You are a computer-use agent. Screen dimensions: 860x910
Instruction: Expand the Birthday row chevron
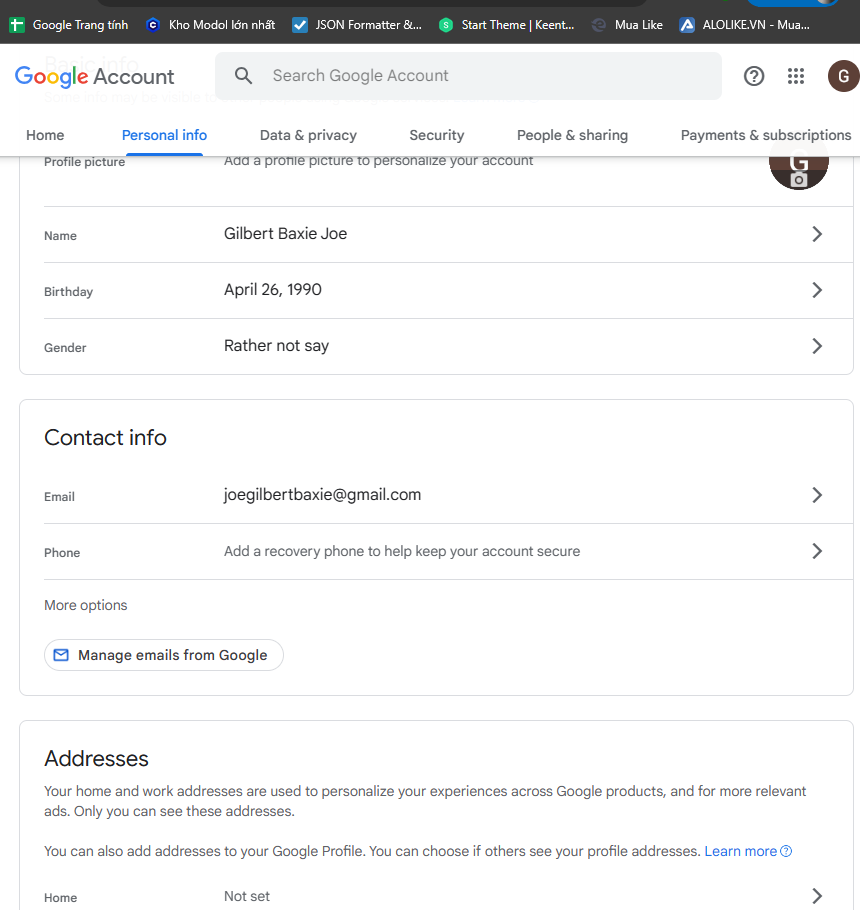coord(817,290)
